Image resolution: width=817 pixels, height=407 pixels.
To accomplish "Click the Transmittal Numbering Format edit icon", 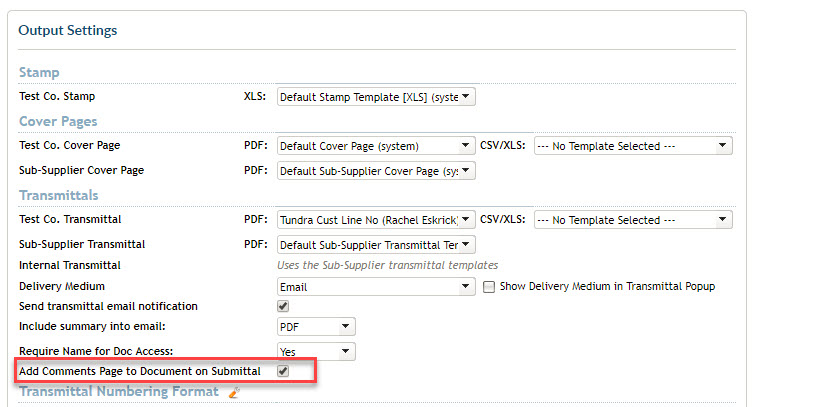I will point(234,392).
